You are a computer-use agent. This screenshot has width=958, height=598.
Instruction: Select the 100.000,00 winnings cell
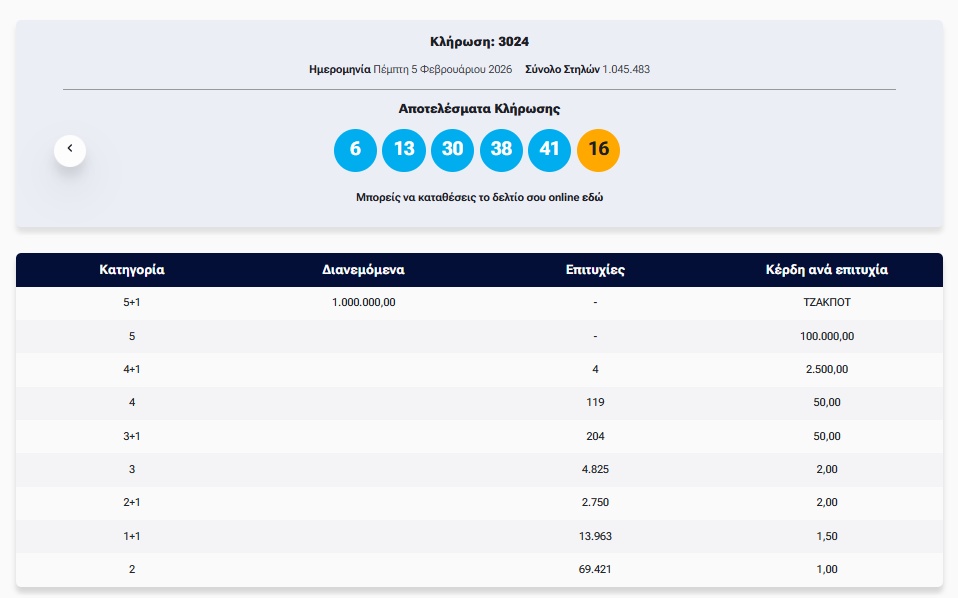[827, 336]
